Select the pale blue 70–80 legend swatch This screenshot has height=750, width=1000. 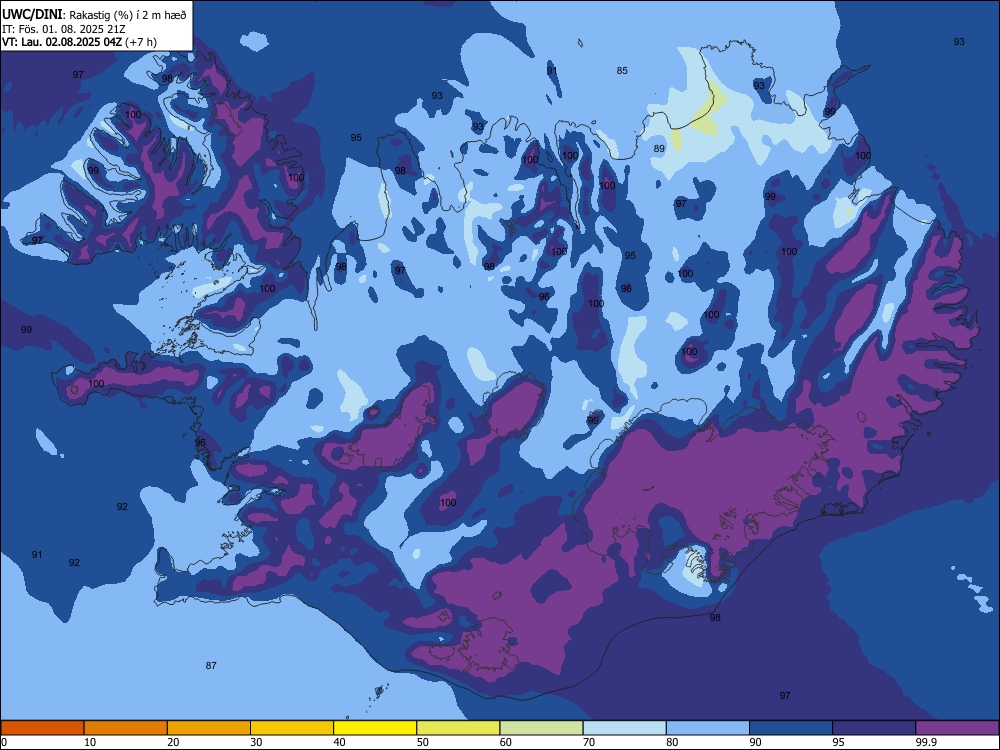(624, 728)
